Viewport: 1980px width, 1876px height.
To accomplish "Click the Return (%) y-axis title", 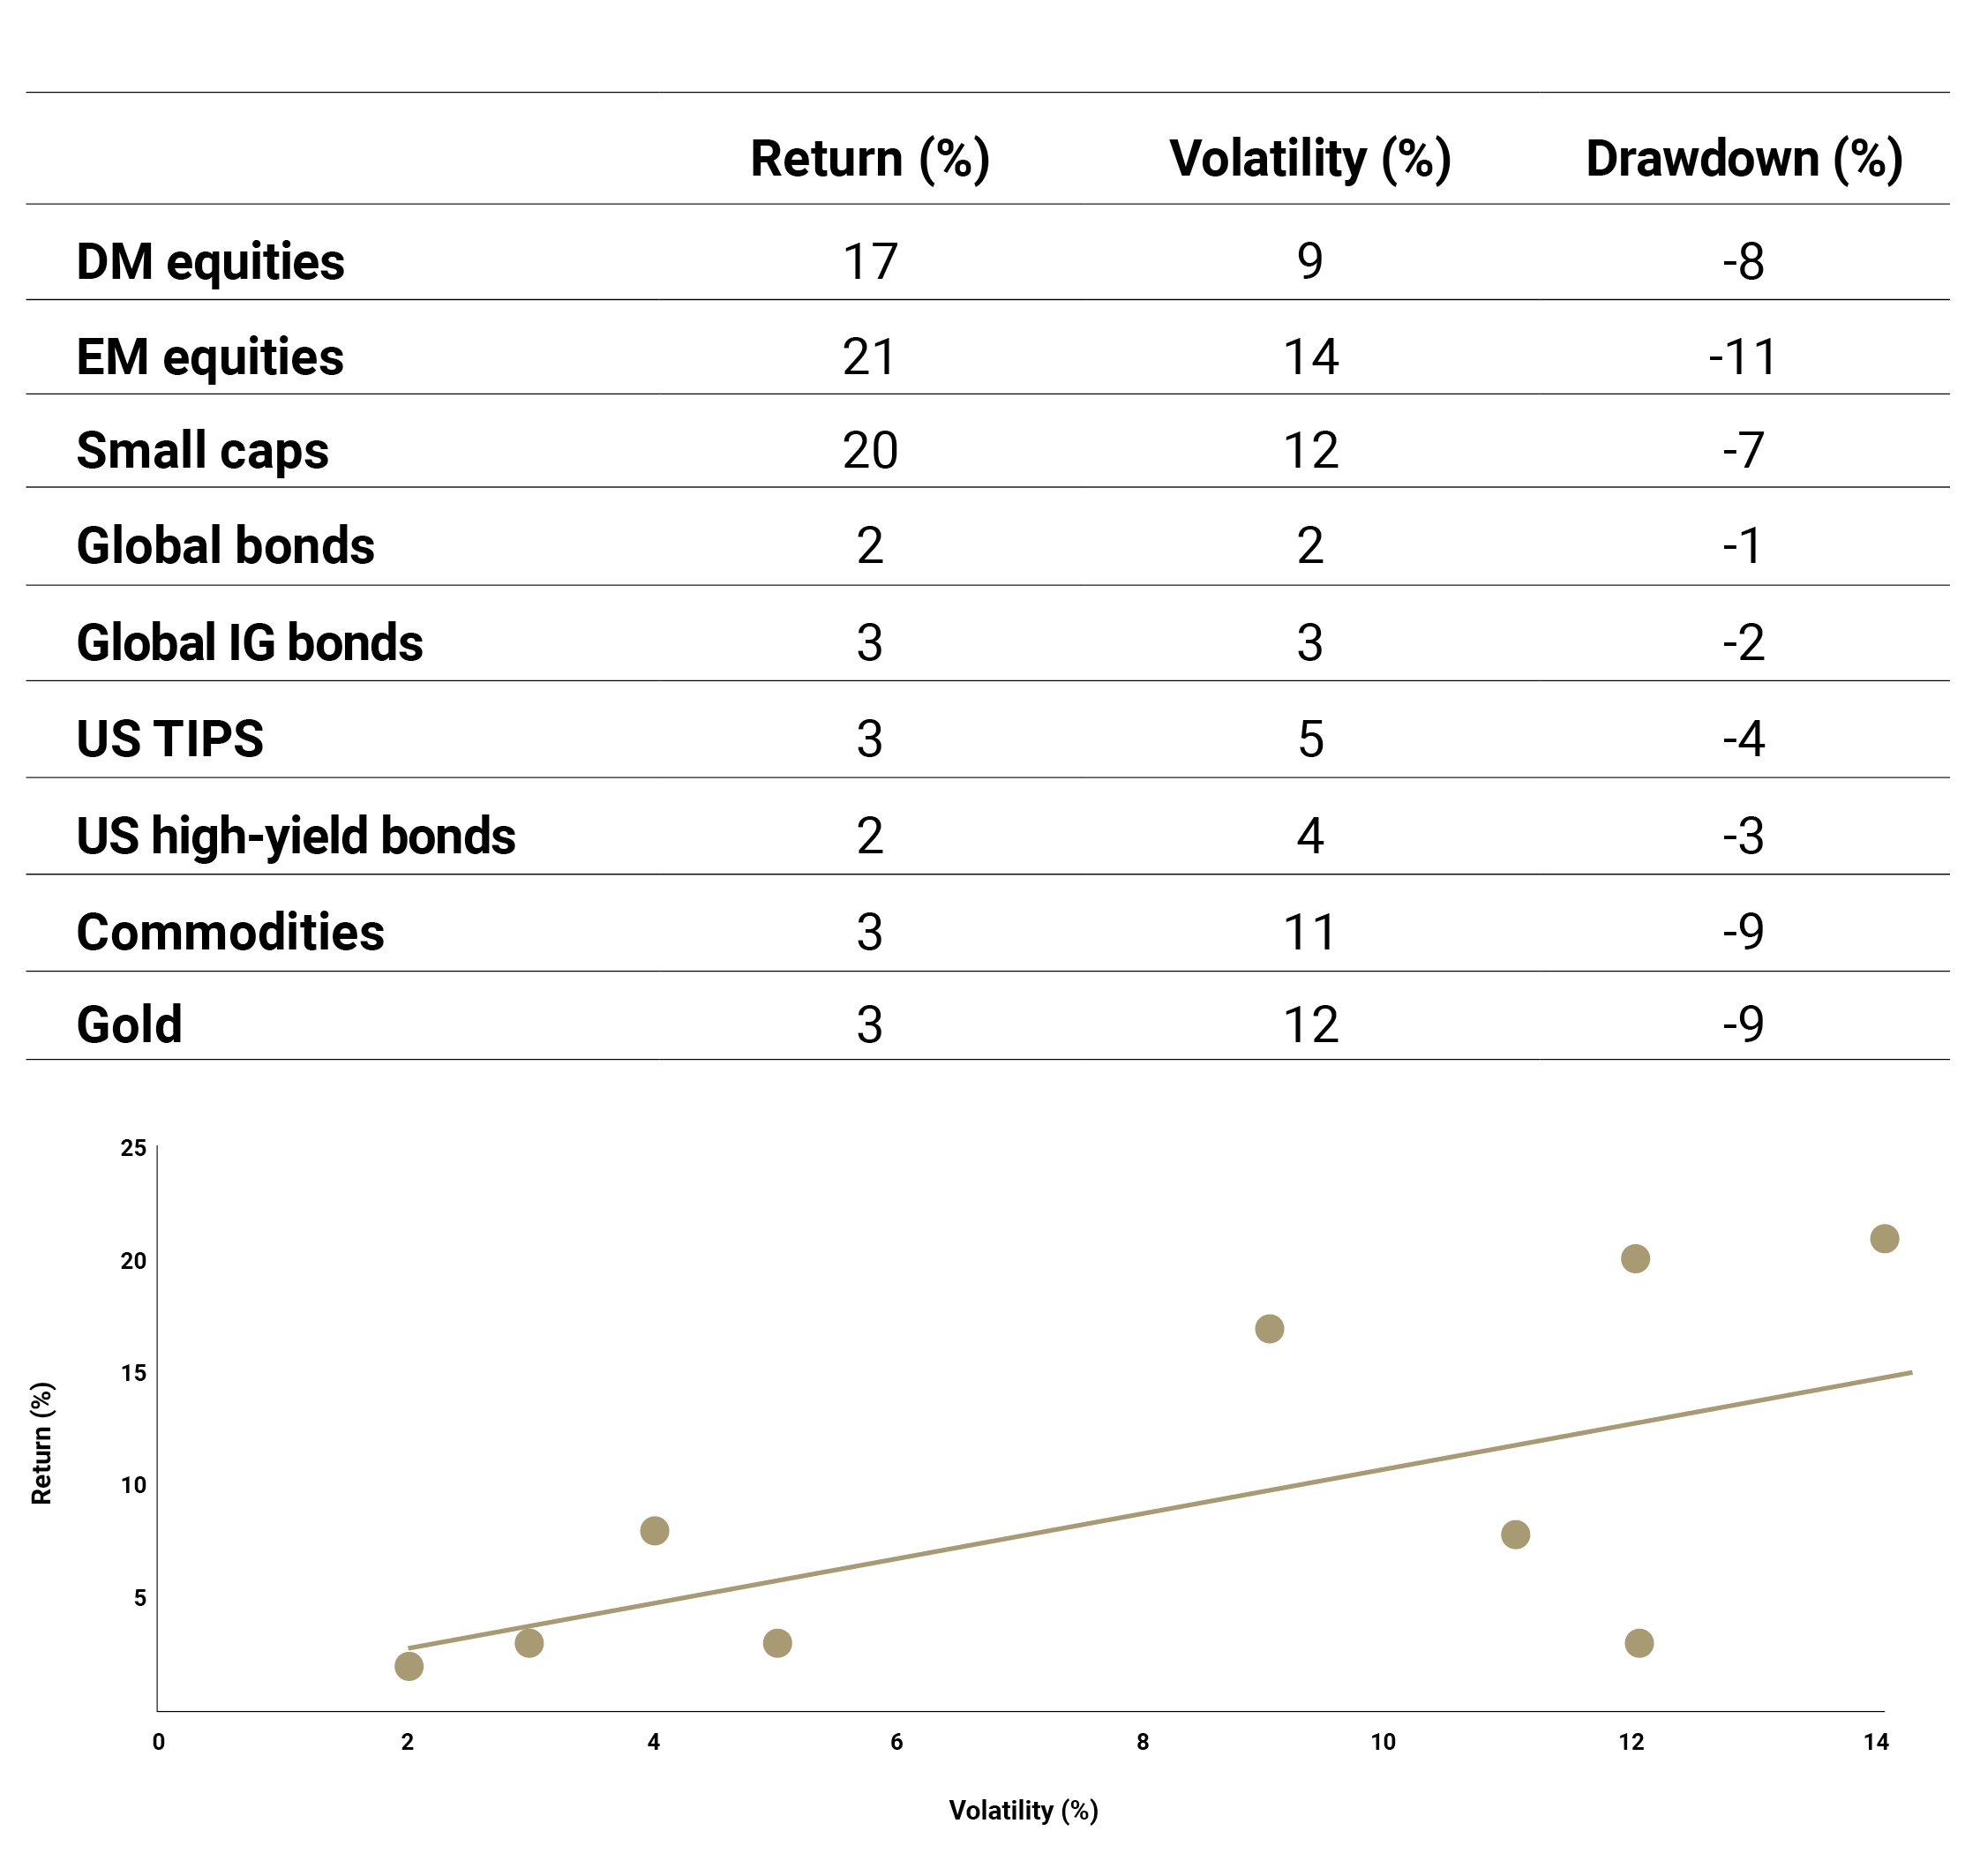I will point(42,1443).
